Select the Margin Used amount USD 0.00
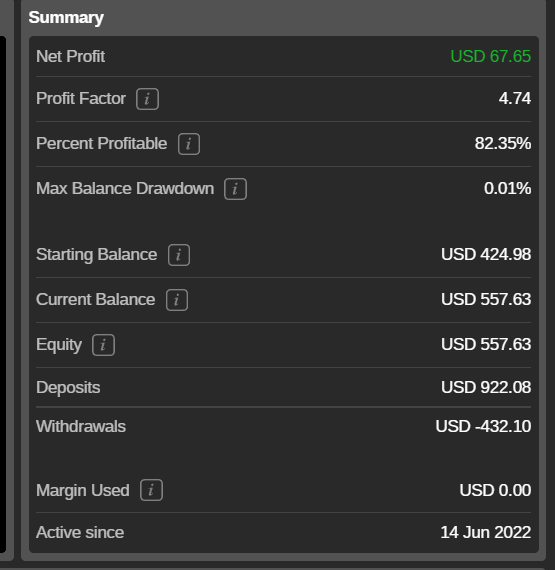The width and height of the screenshot is (555, 570). 495,490
